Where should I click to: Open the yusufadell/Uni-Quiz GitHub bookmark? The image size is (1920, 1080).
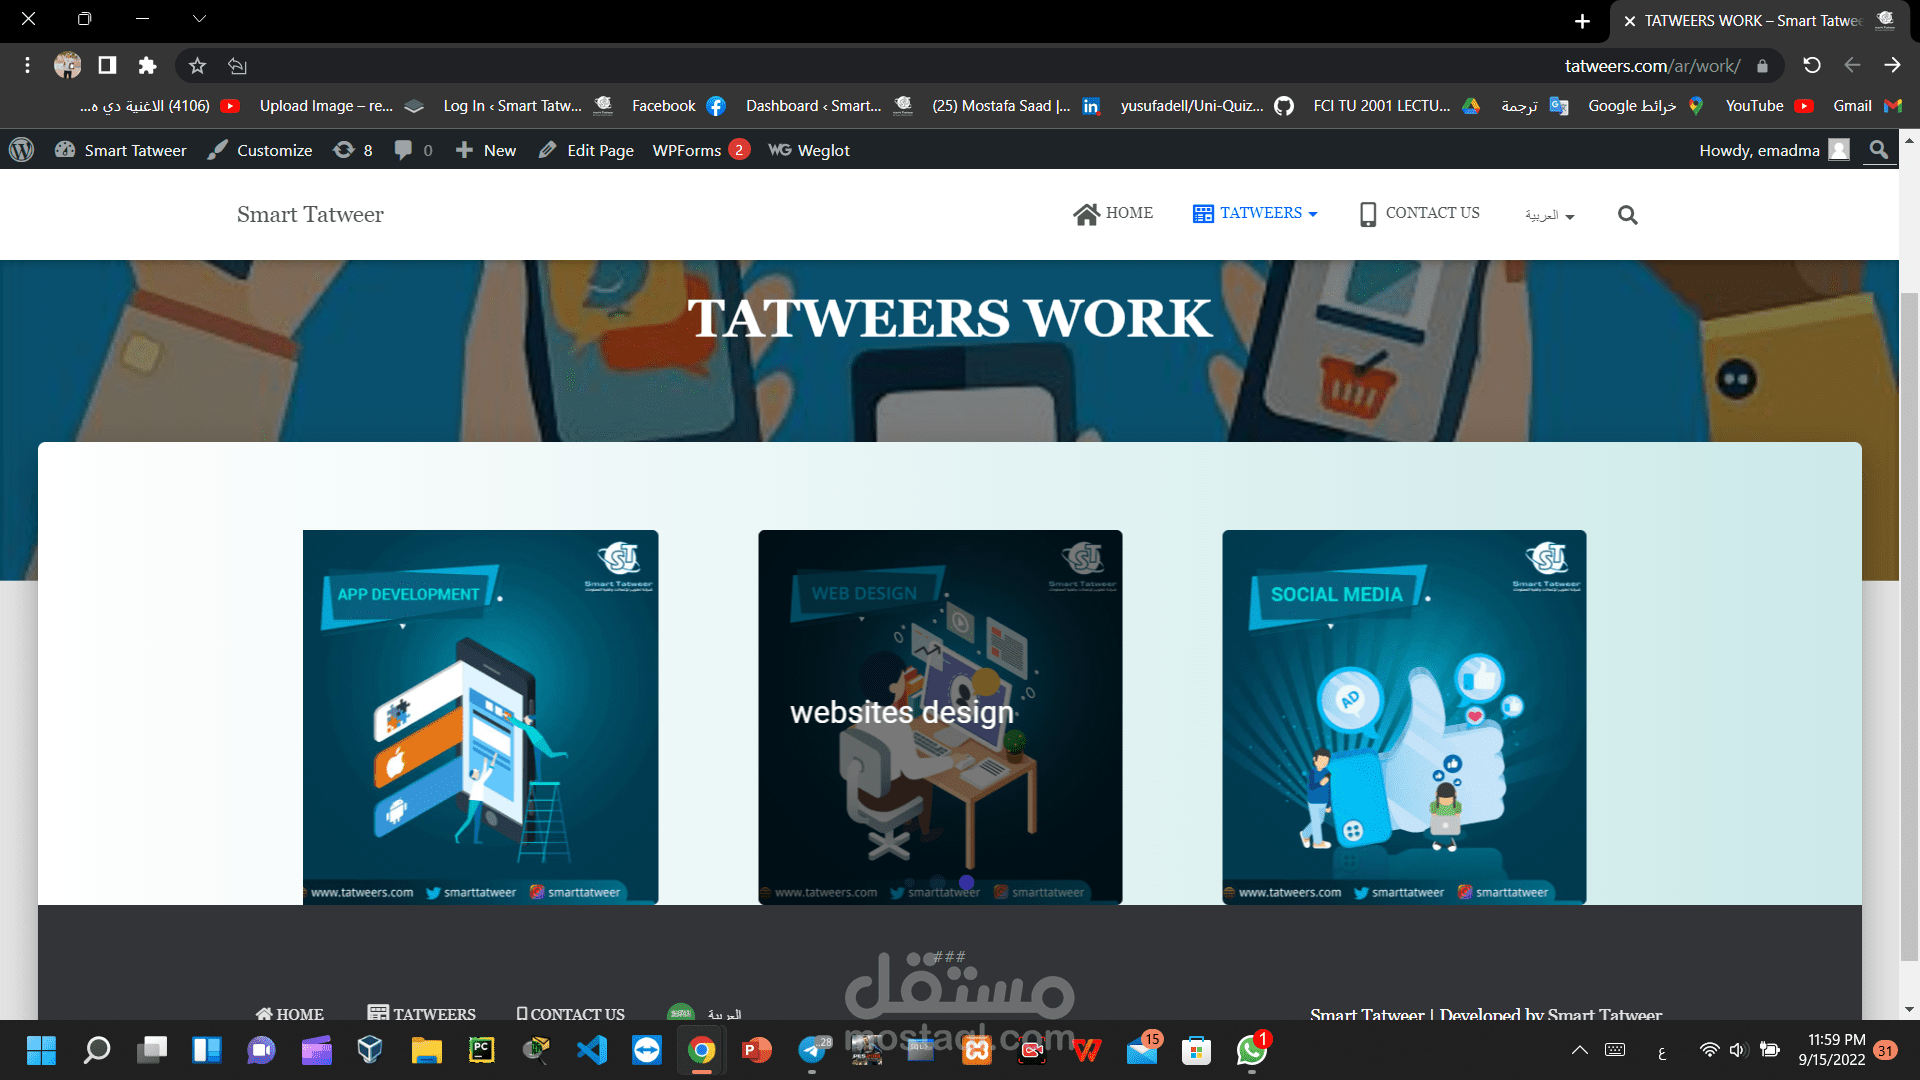point(1207,106)
